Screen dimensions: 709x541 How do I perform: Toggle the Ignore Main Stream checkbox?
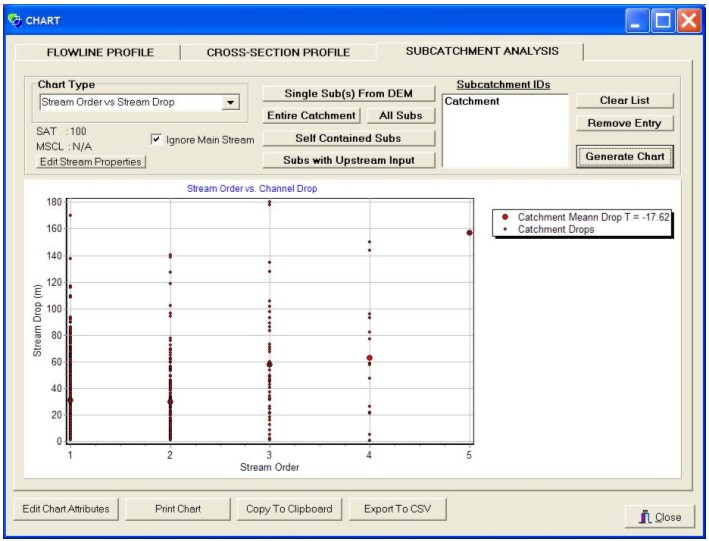157,140
